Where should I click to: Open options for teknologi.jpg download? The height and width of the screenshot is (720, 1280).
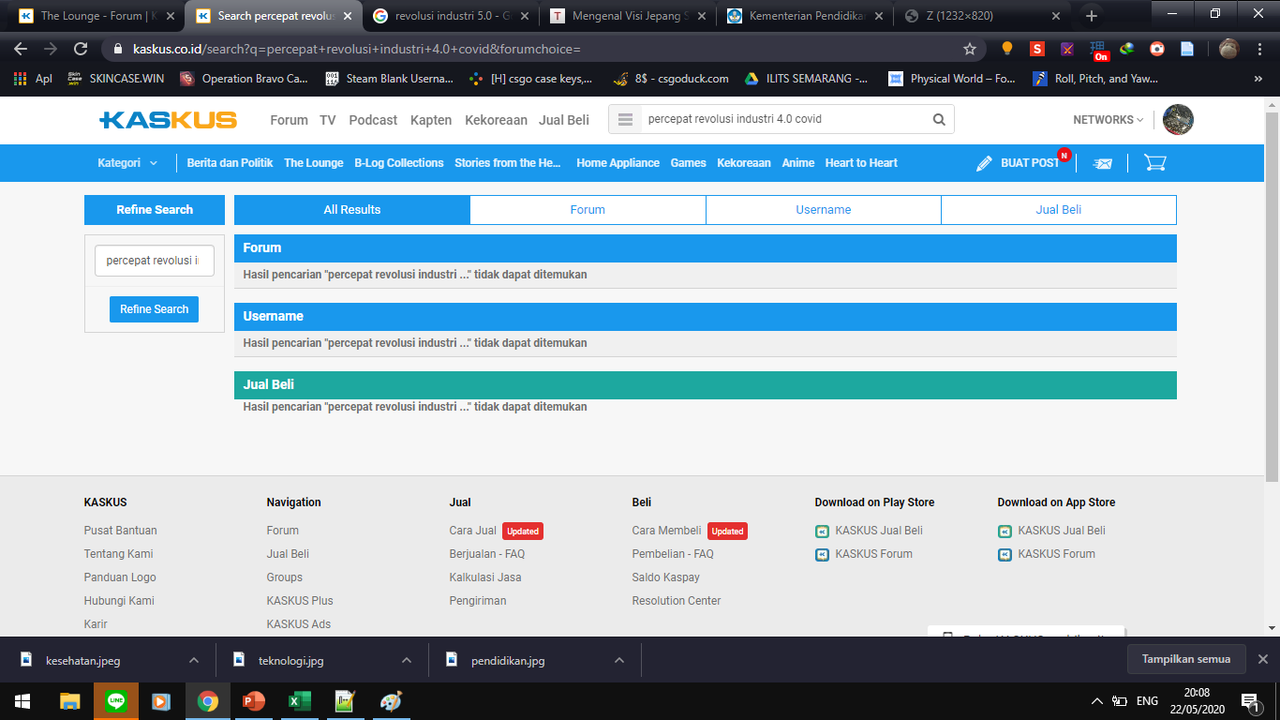[x=406, y=661]
